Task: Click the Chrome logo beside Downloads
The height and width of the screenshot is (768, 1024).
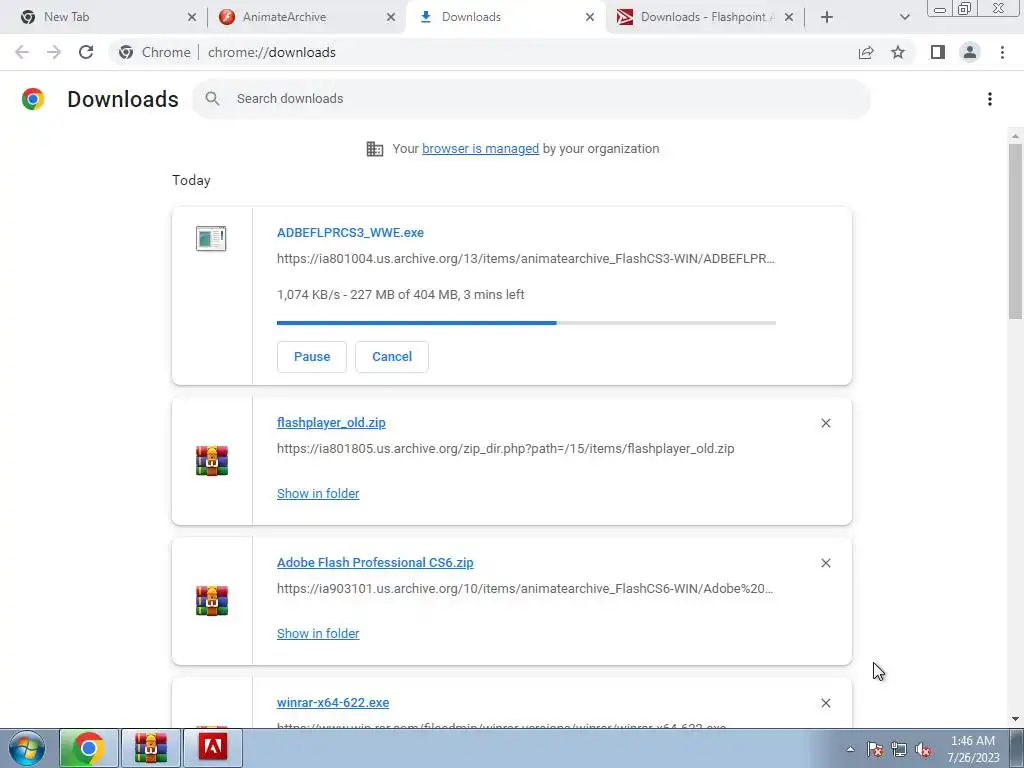Action: [33, 99]
